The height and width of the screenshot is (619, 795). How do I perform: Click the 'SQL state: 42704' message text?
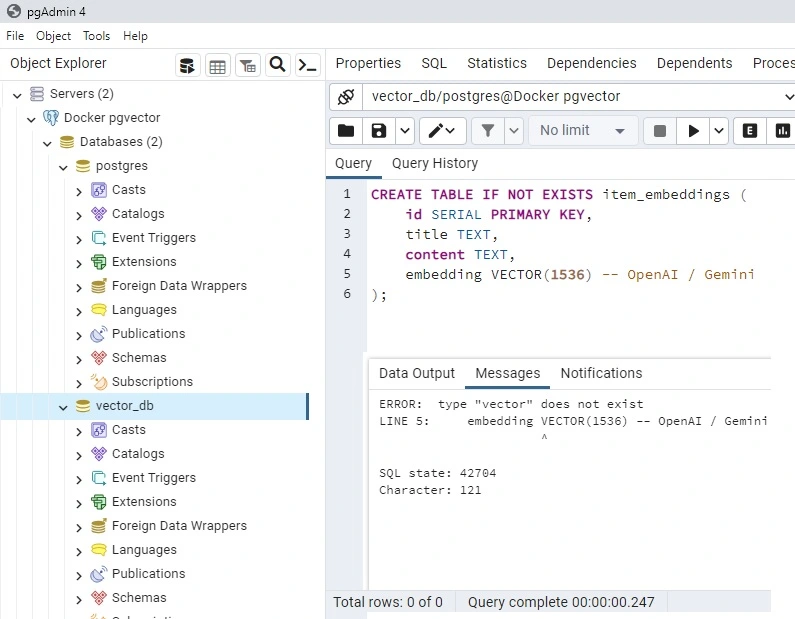coord(438,474)
